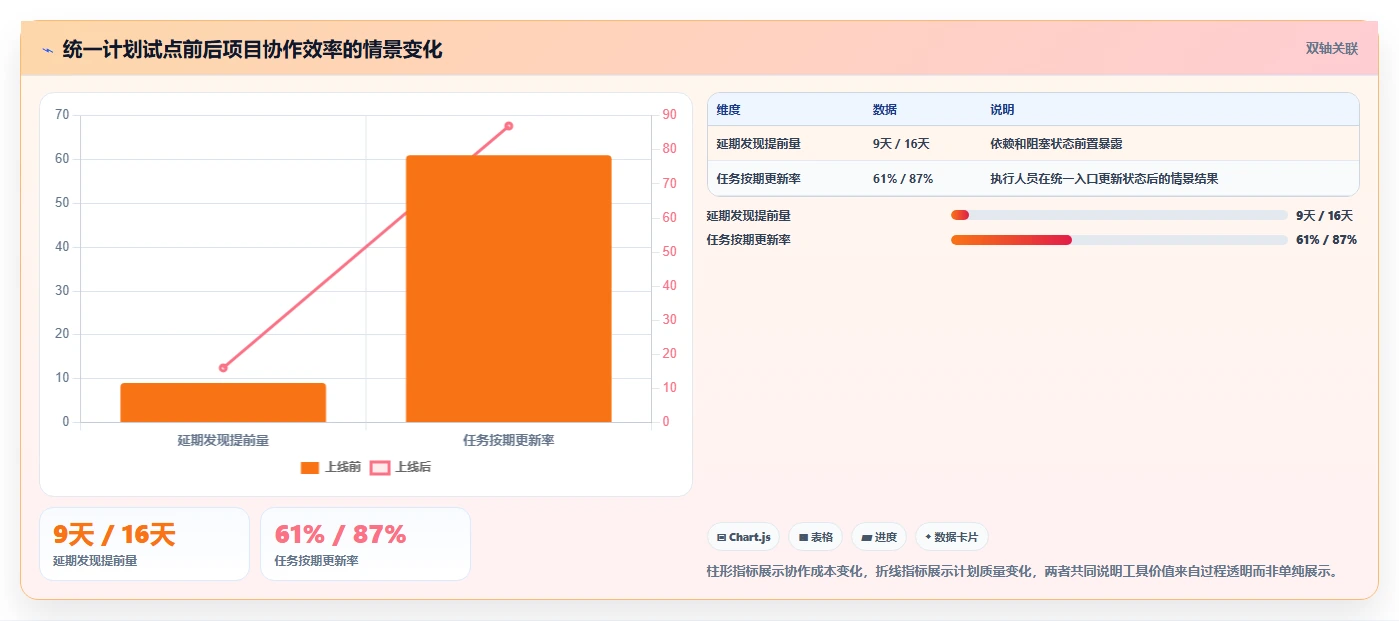Screen dimensions: 1399x621
Task: Open the 61% / 87% data card
Action: pyautogui.click(x=365, y=544)
